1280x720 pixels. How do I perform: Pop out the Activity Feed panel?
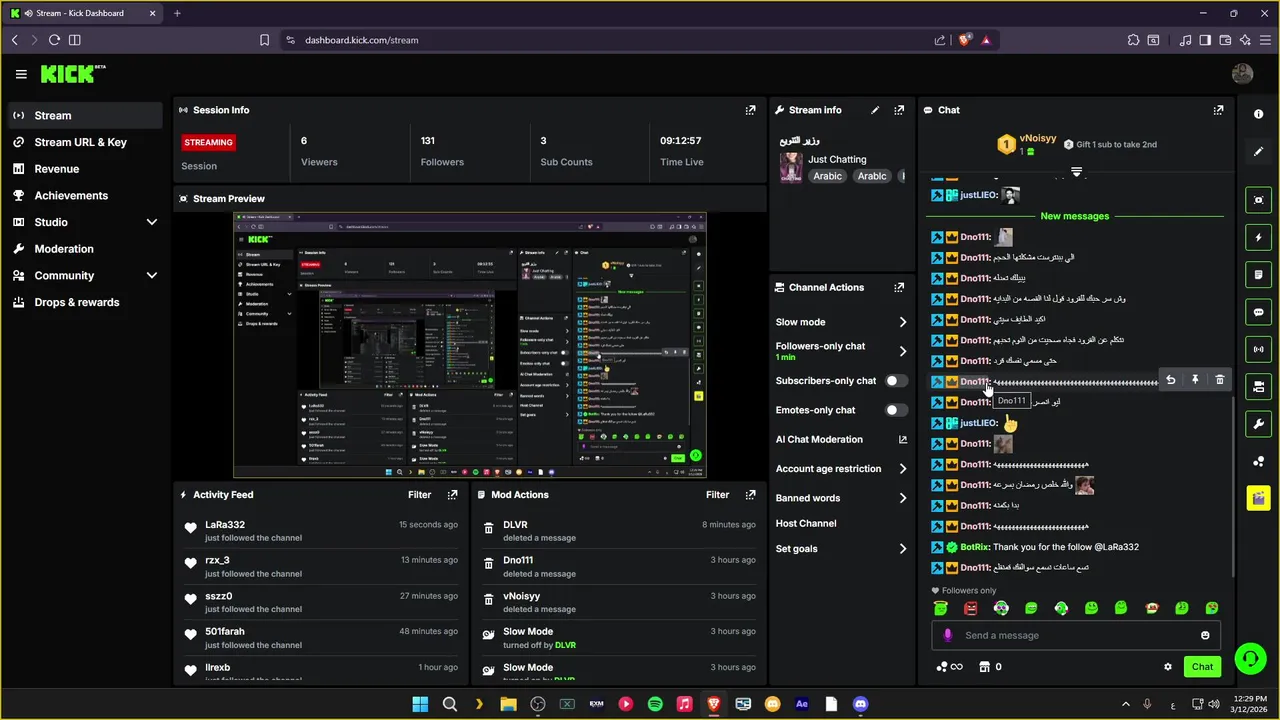[453, 494]
